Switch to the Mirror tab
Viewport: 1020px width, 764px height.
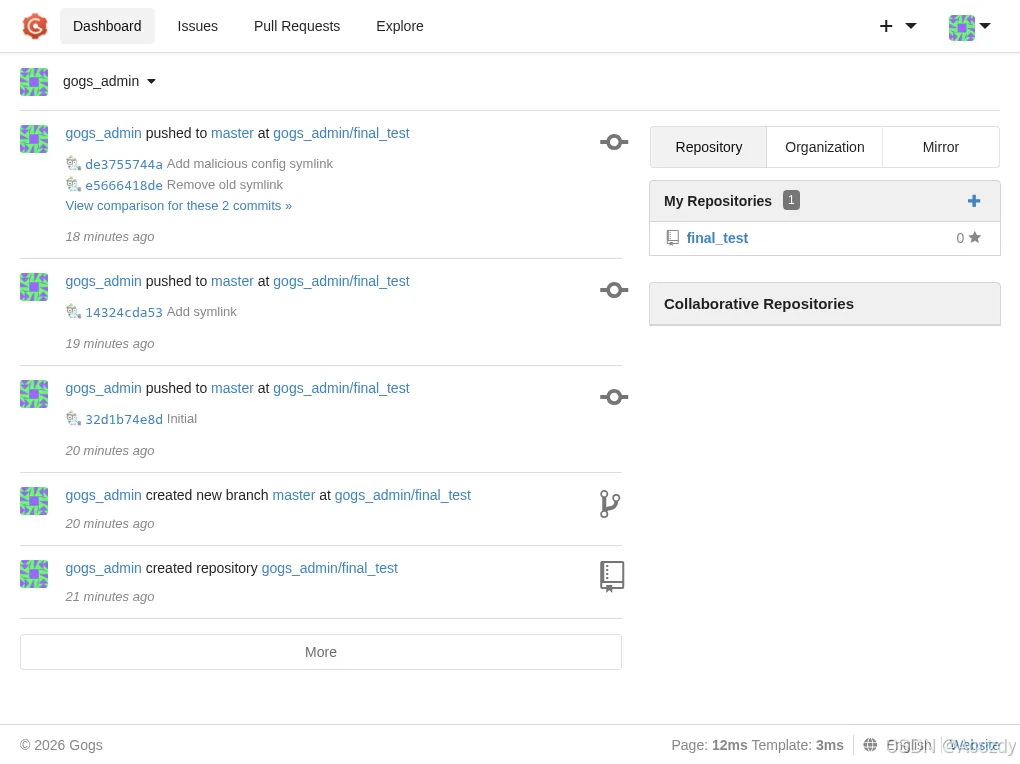(x=940, y=147)
